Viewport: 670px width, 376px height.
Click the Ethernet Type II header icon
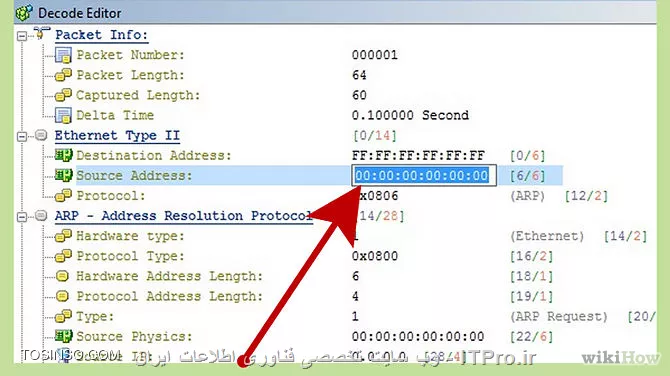pos(41,135)
